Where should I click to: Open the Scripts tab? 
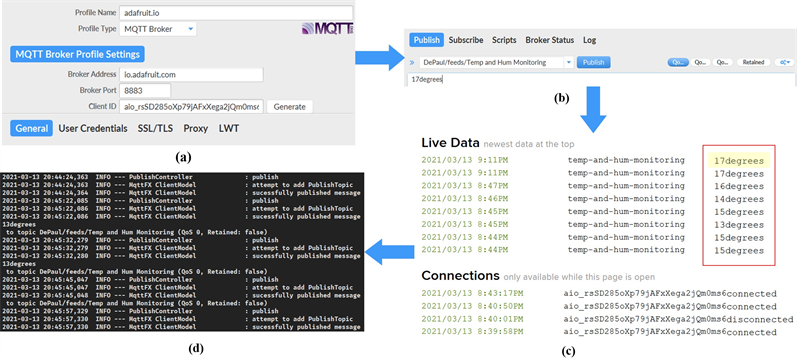click(x=504, y=40)
